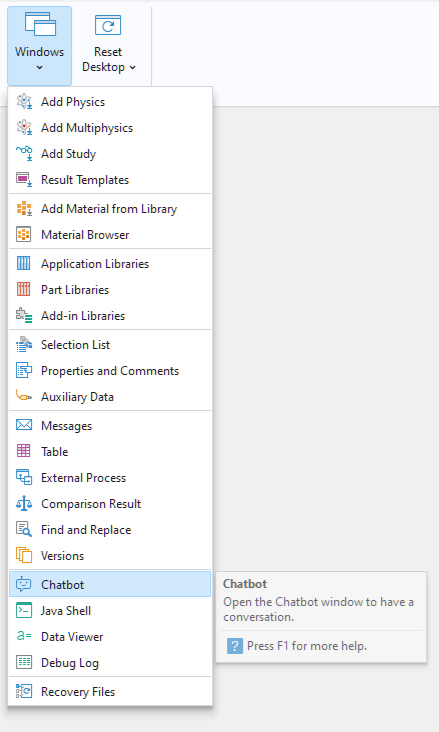Open Properties and Comments window
The height and width of the screenshot is (732, 439).
[x=110, y=371]
